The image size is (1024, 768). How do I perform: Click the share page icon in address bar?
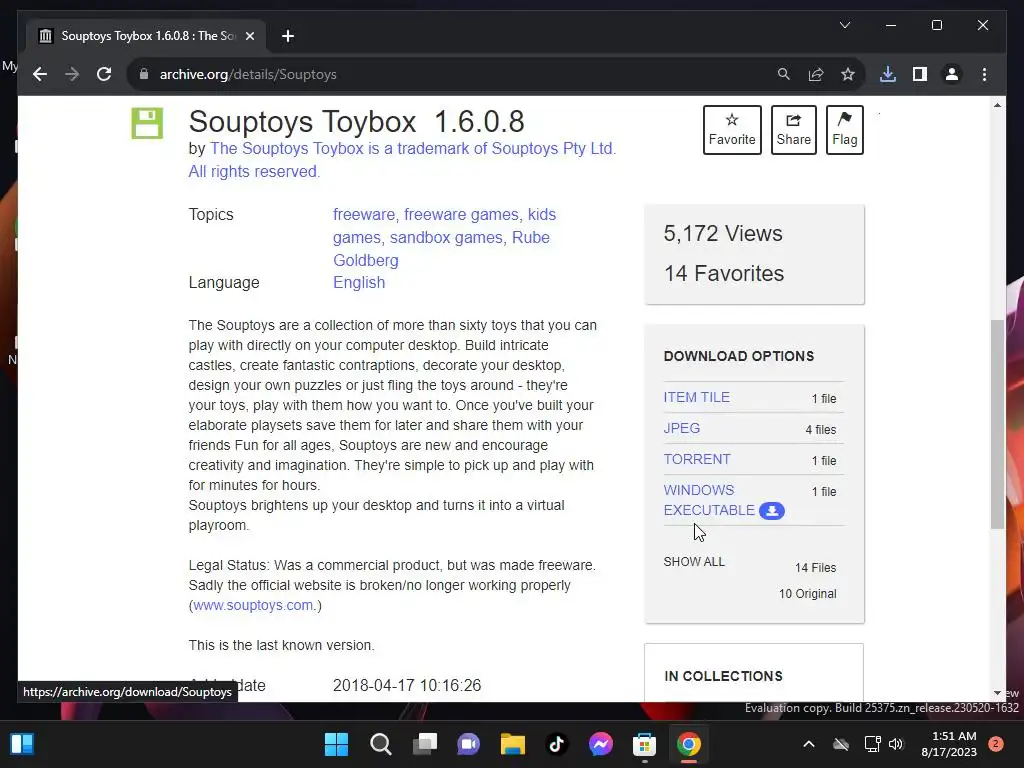816,74
